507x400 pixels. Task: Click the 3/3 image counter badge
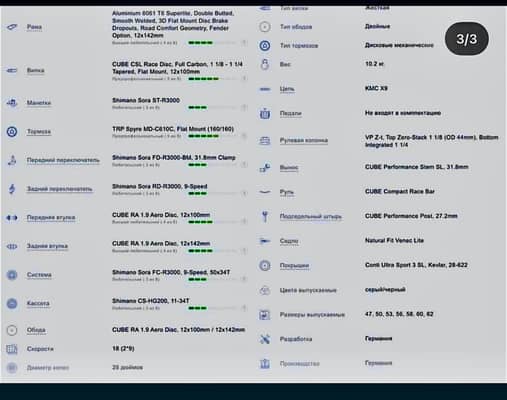coord(467,39)
